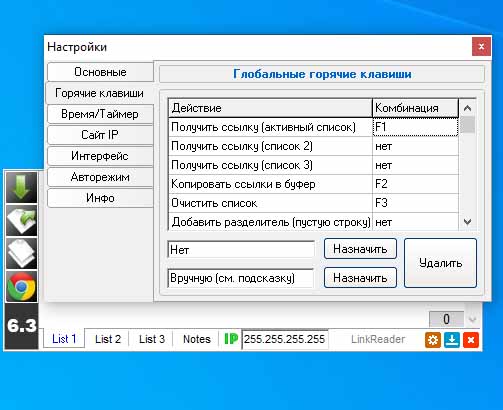Click the 0 counter field
The height and width of the screenshot is (410, 503).
446,320
